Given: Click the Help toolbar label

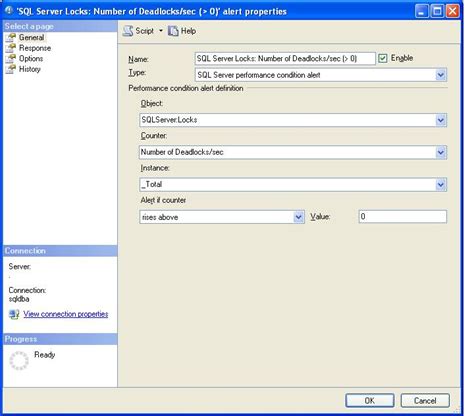Looking at the screenshot, I should (188, 31).
